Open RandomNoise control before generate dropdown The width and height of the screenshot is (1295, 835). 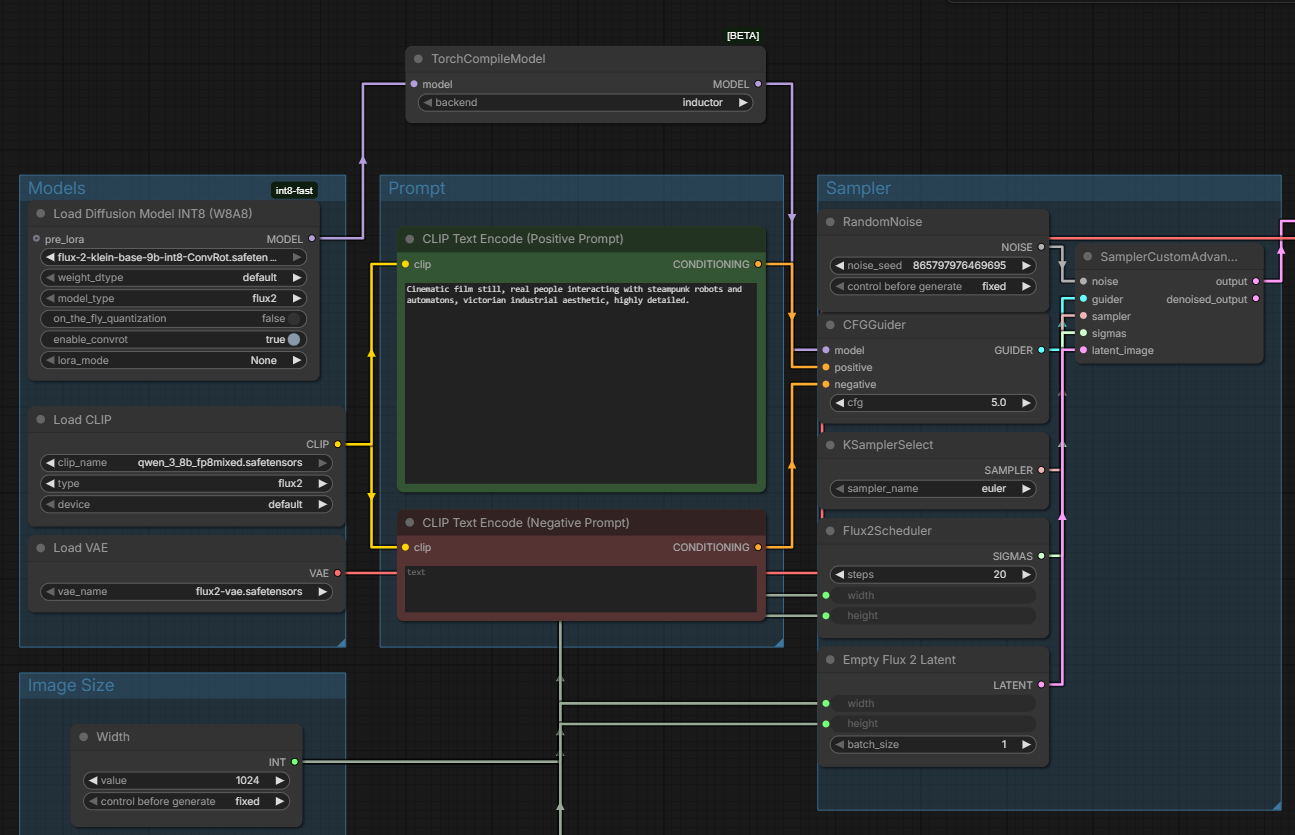coord(933,286)
